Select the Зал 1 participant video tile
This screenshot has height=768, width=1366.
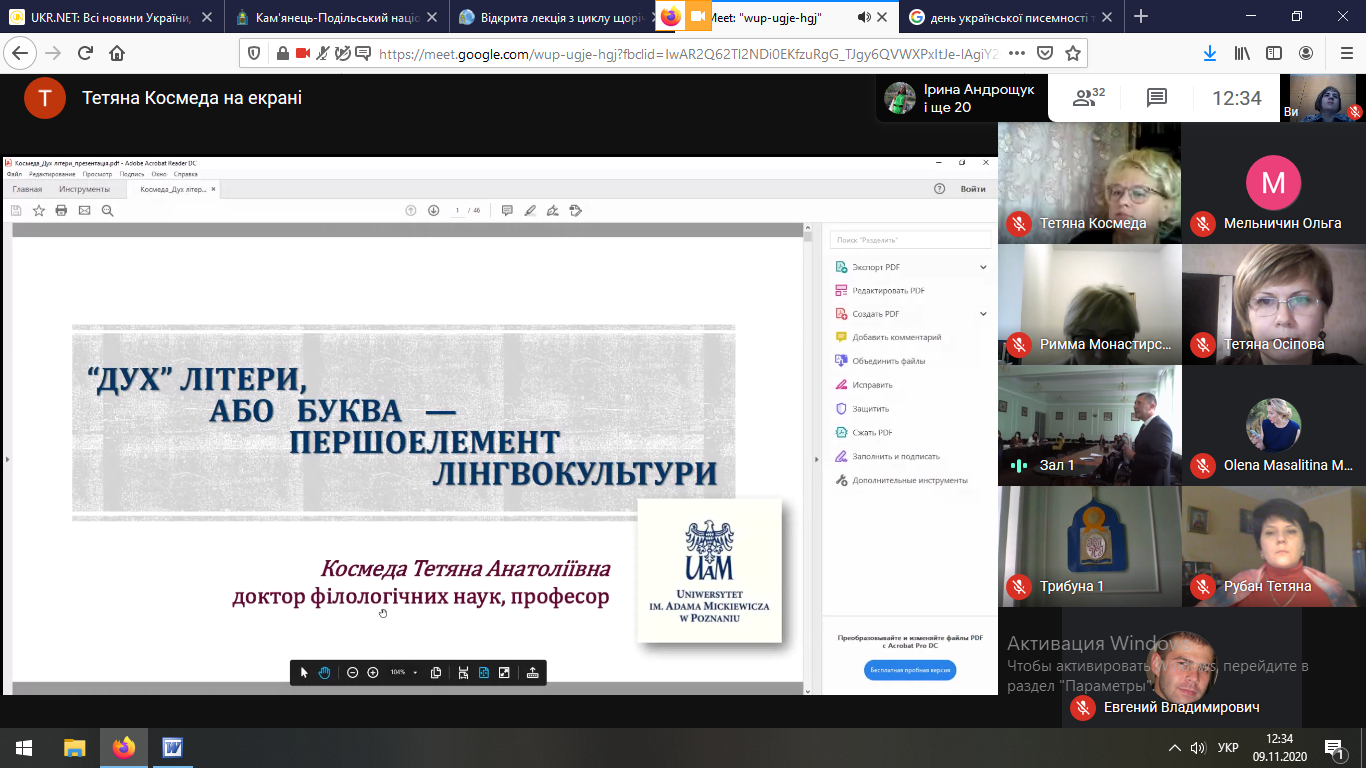1090,425
